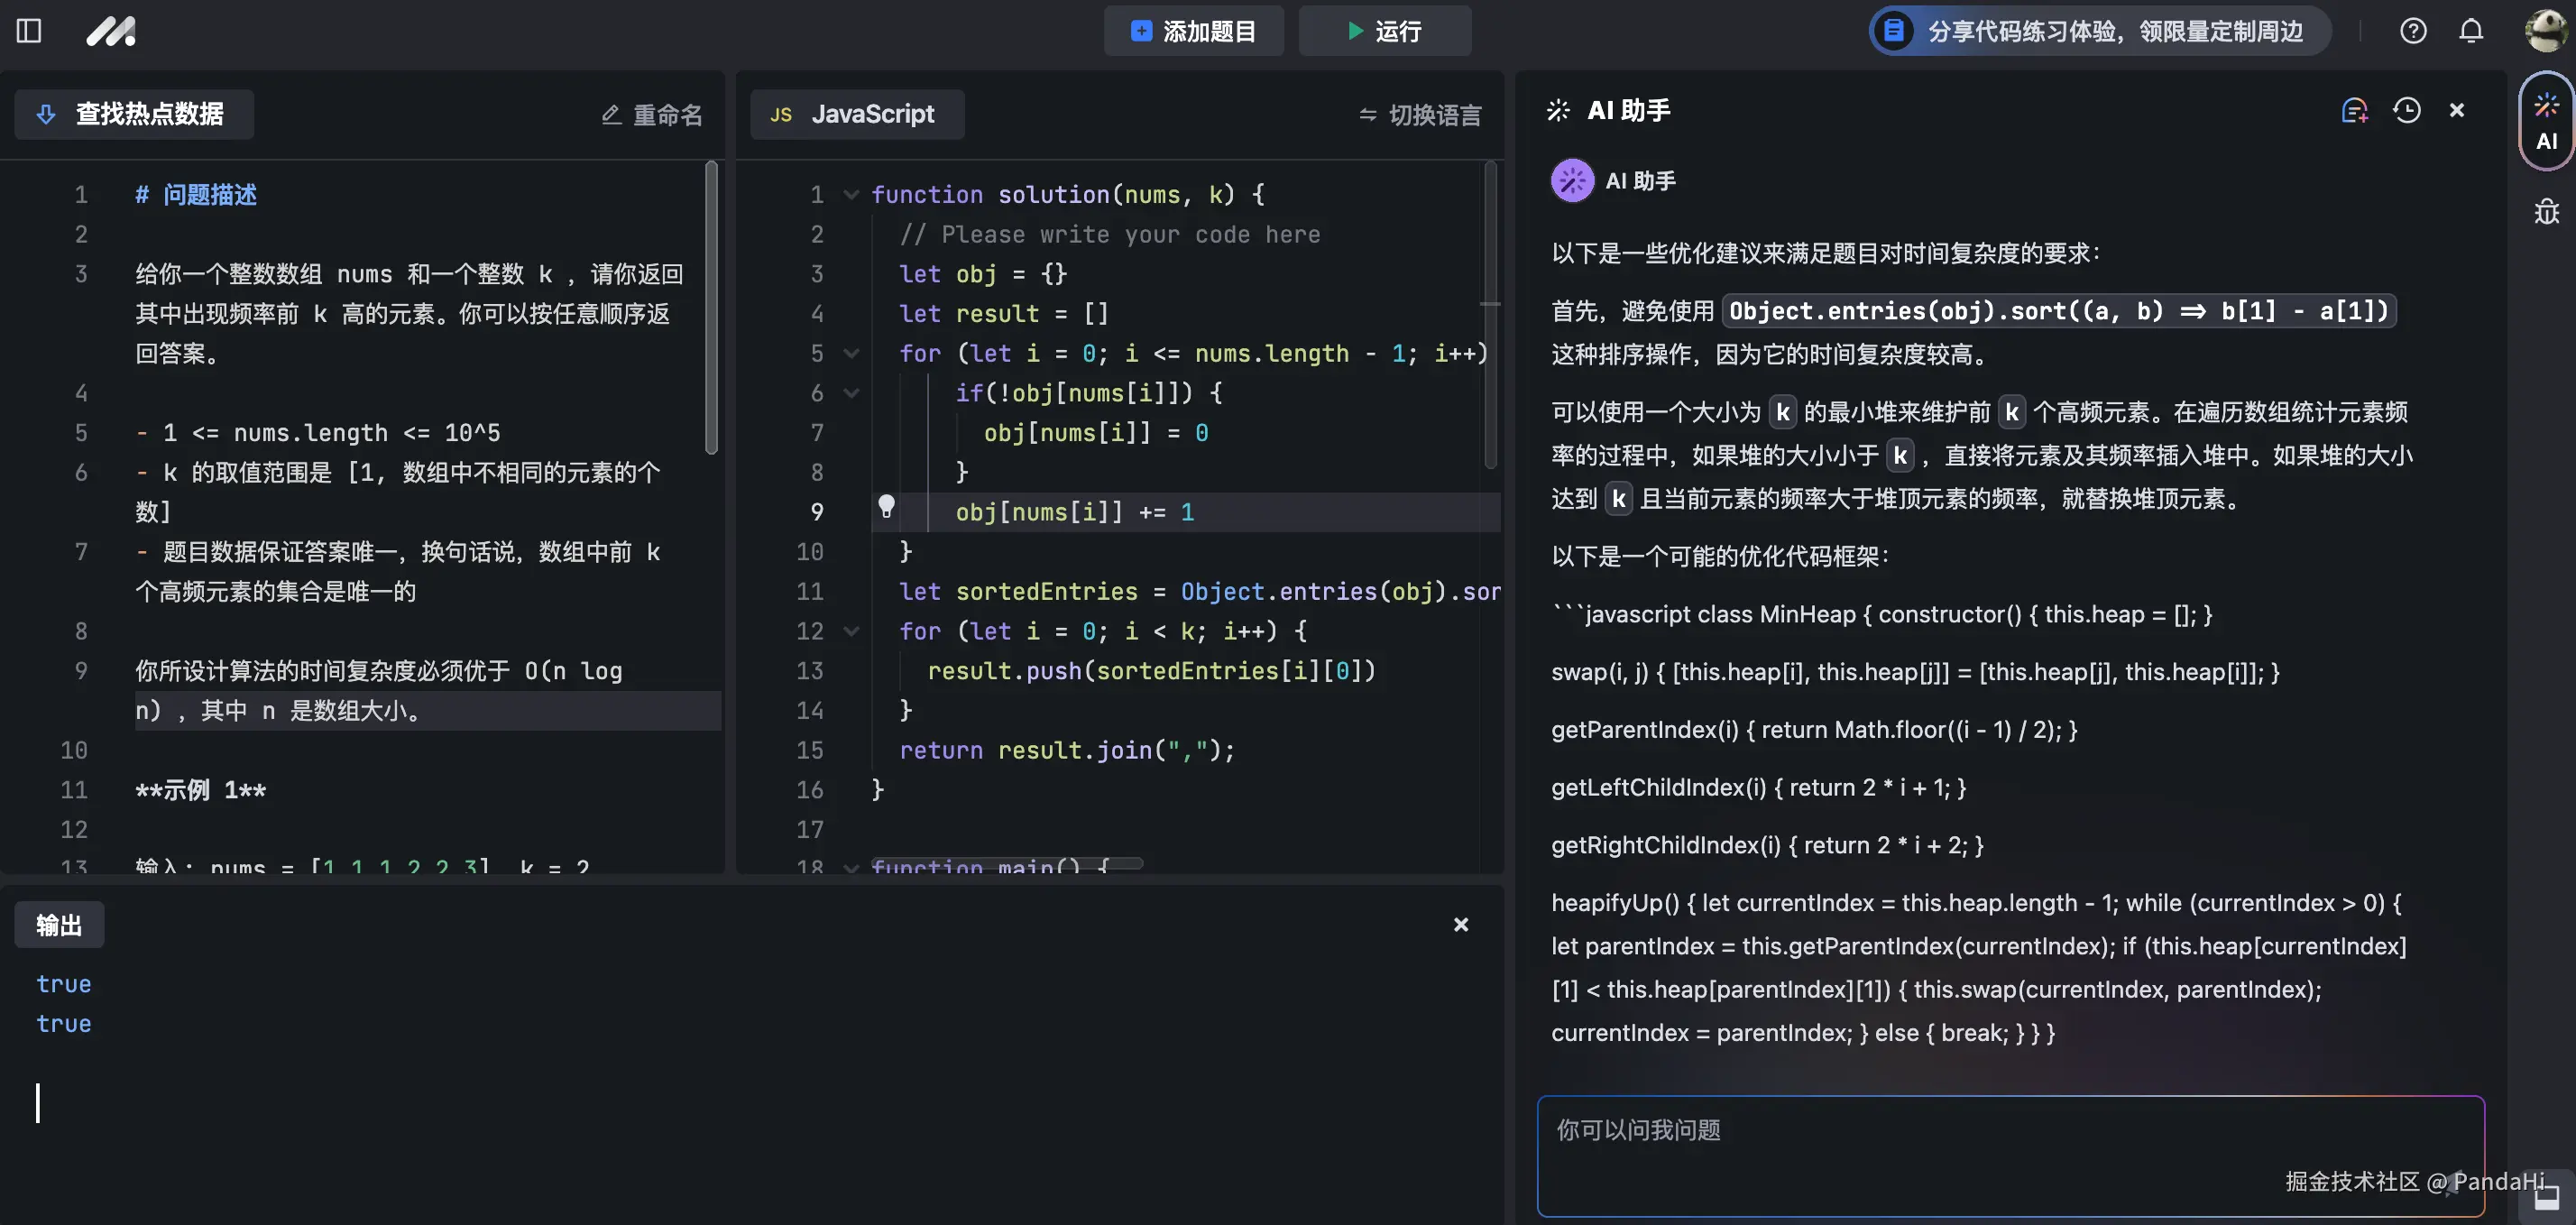Click the rename pencil icon
The width and height of the screenshot is (2576, 1225).
(x=612, y=114)
